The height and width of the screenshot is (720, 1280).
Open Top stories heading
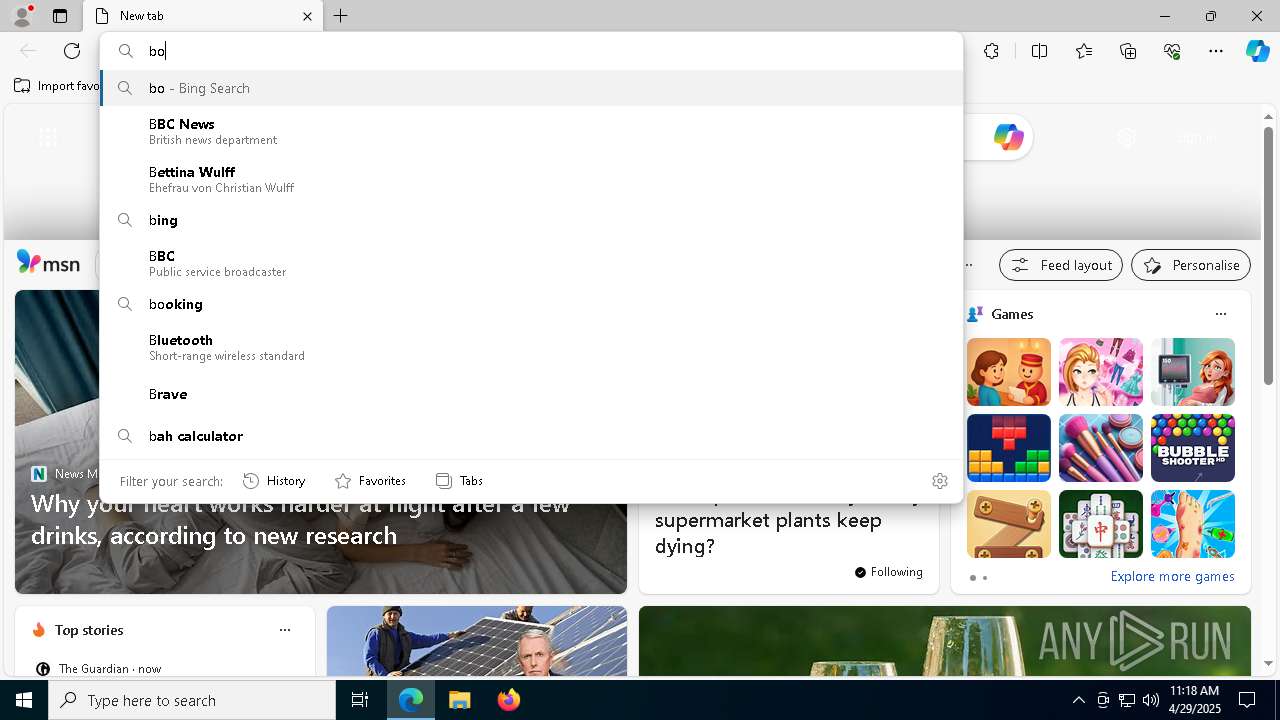point(89,630)
